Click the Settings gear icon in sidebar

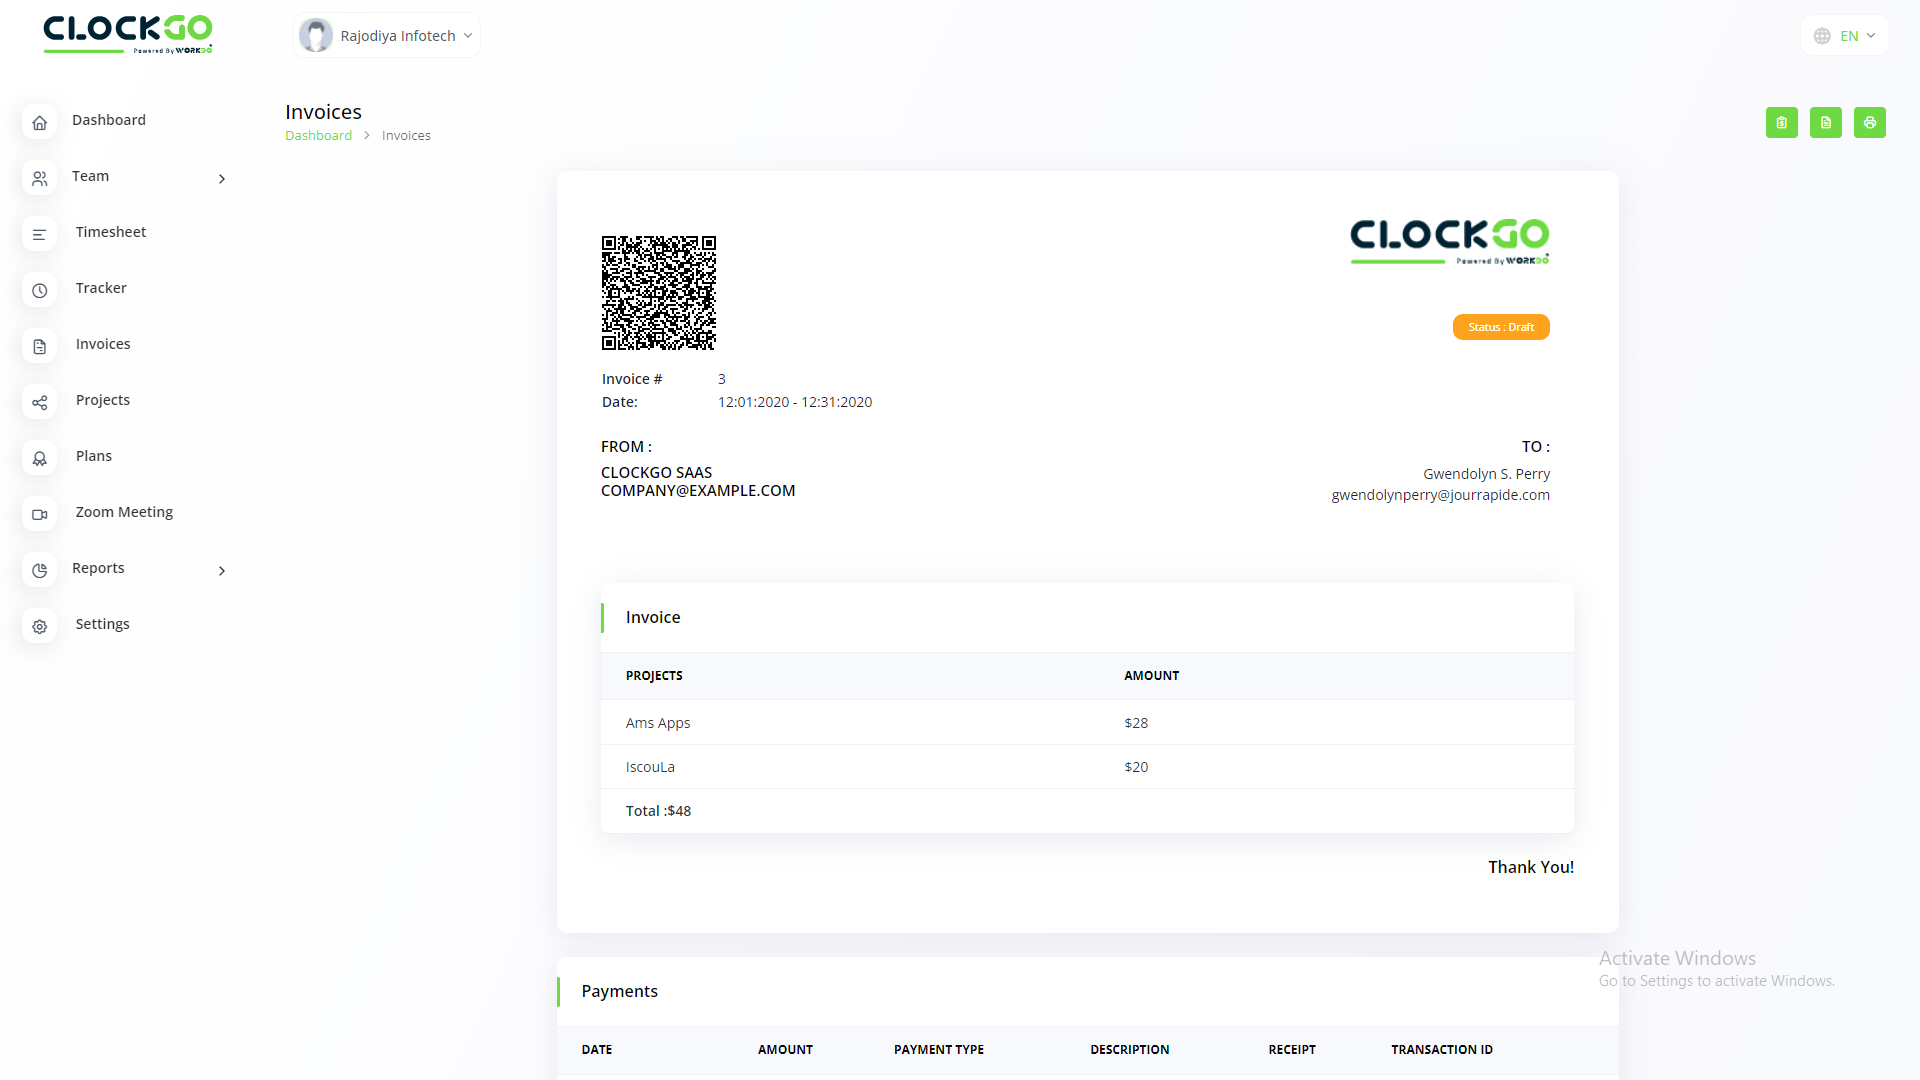pos(40,626)
